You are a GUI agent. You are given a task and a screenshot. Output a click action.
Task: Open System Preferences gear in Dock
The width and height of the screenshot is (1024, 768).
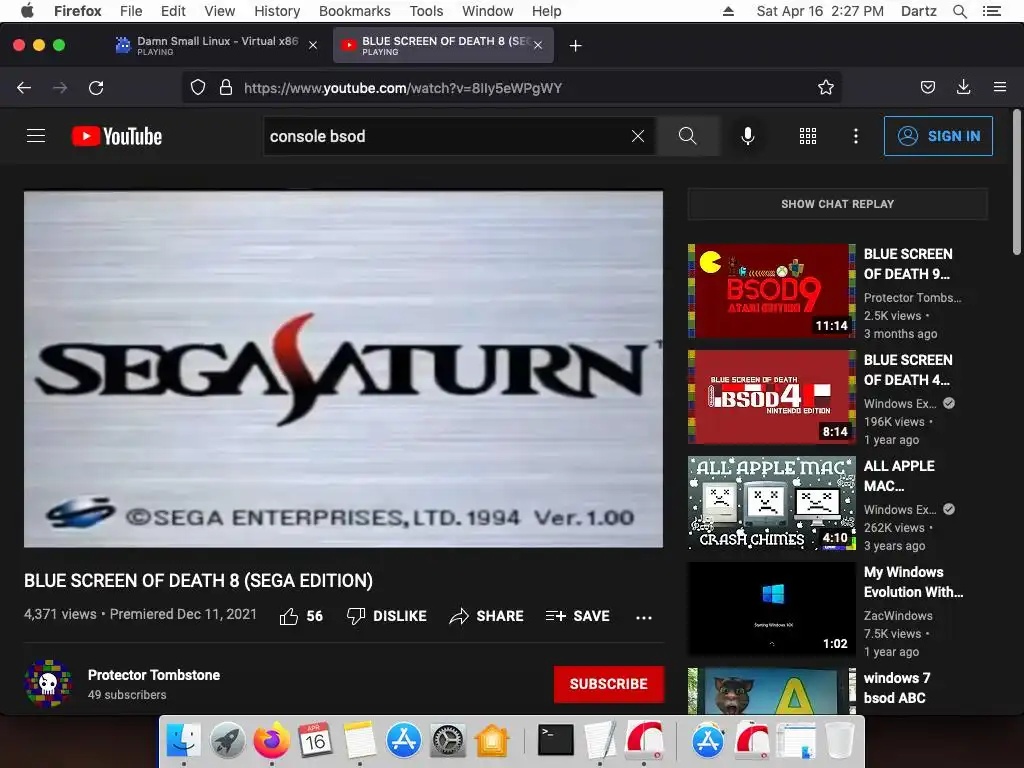pos(447,741)
